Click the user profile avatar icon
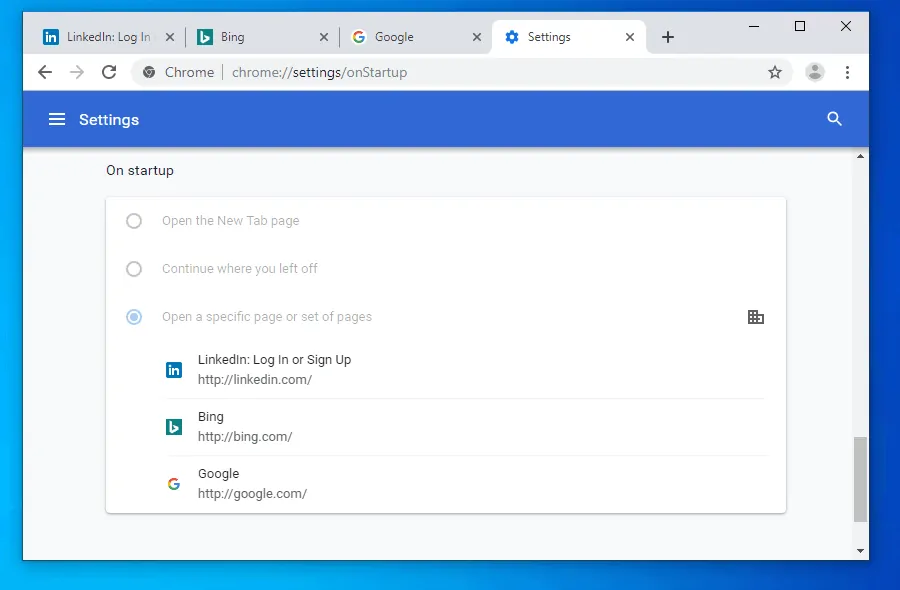 tap(815, 72)
